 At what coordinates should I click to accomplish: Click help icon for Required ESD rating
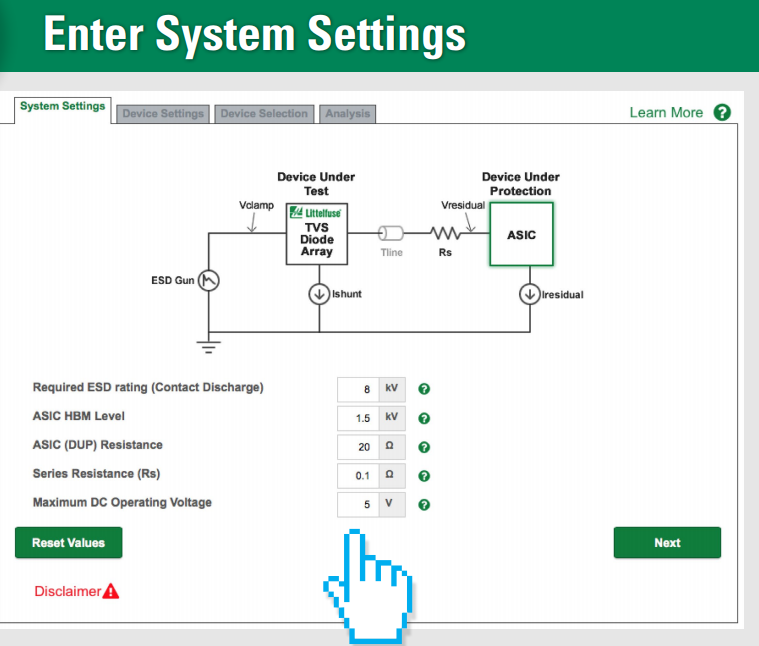click(x=424, y=389)
